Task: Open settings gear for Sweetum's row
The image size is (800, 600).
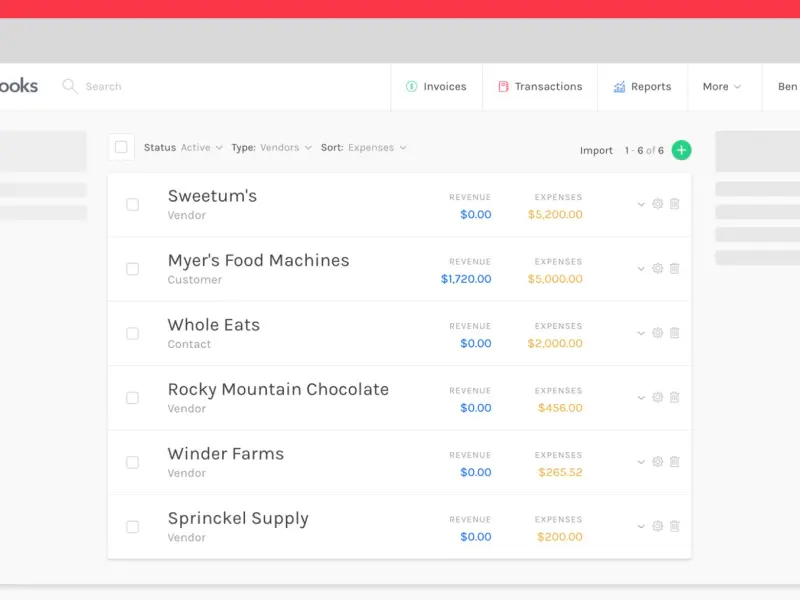Action: click(x=658, y=204)
